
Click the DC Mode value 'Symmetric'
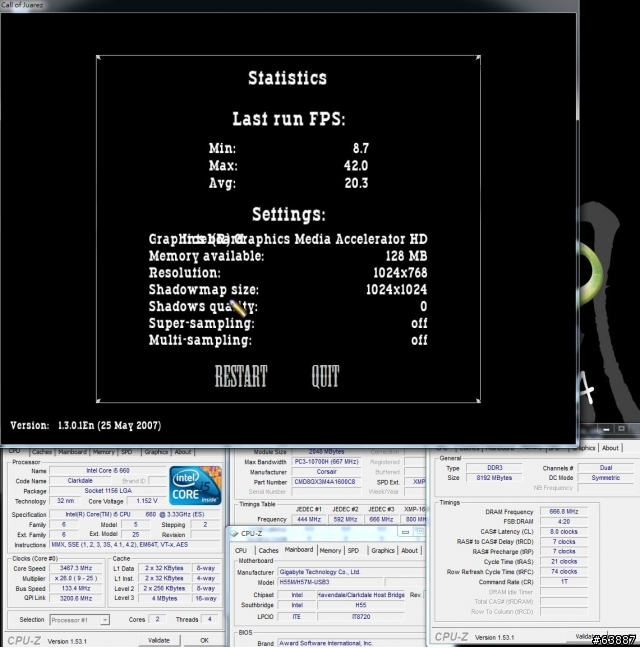click(x=606, y=478)
